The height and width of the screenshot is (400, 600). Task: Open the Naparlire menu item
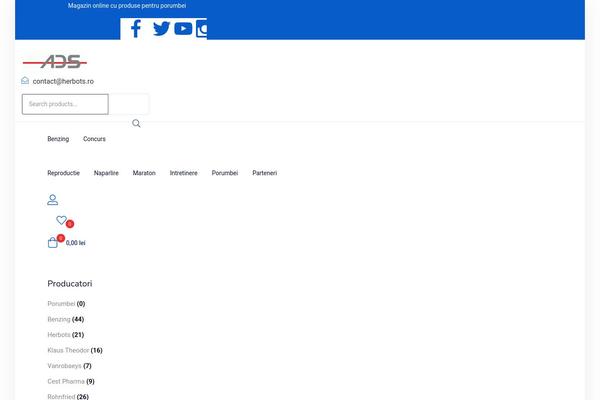tap(106, 173)
